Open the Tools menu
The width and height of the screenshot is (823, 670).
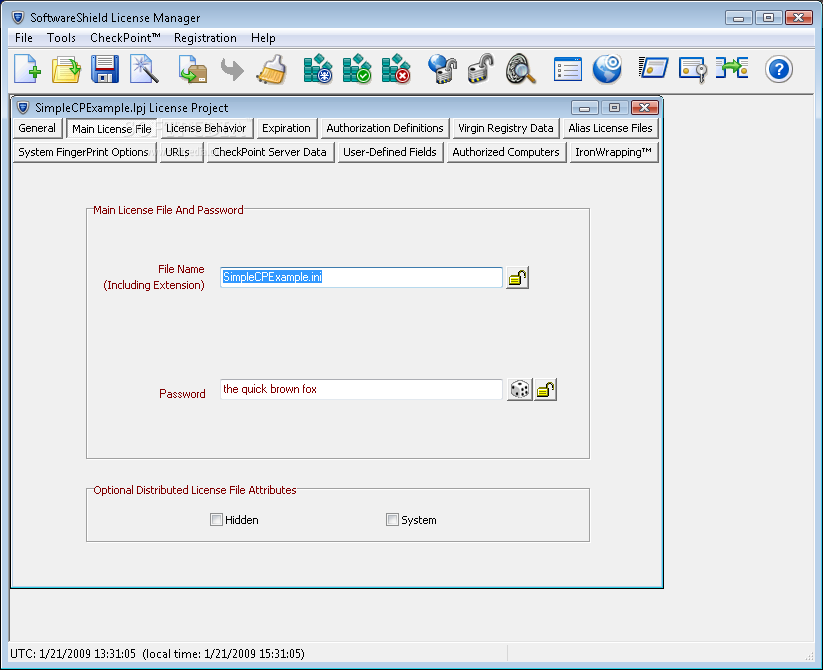pyautogui.click(x=61, y=38)
